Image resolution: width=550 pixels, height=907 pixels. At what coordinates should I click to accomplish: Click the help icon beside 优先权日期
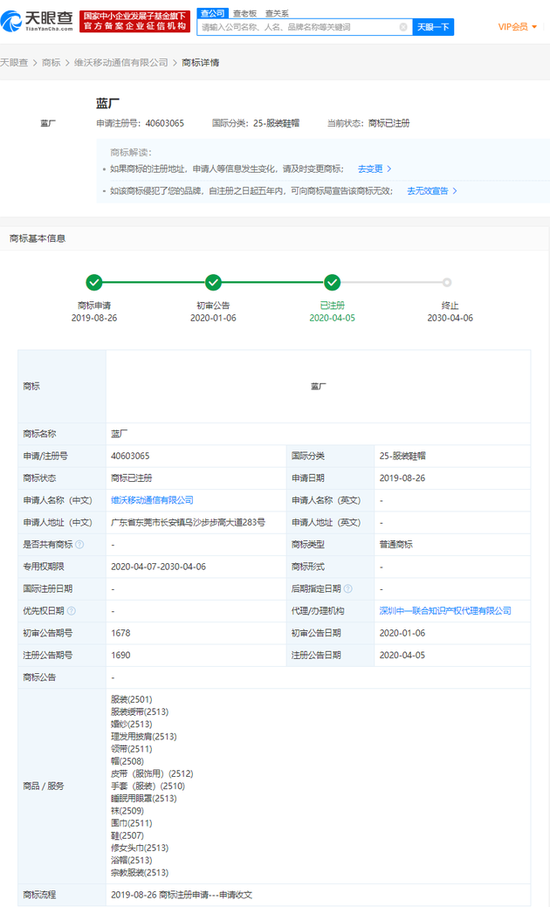(71, 611)
